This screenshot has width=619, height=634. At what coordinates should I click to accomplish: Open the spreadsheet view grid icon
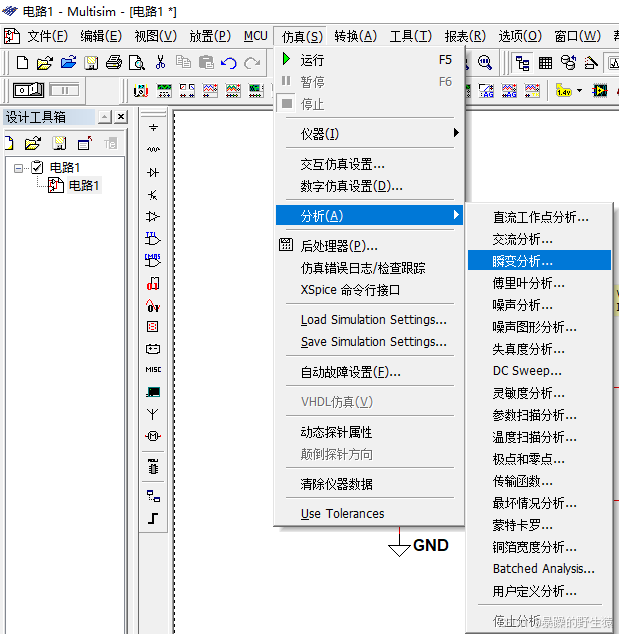click(545, 63)
